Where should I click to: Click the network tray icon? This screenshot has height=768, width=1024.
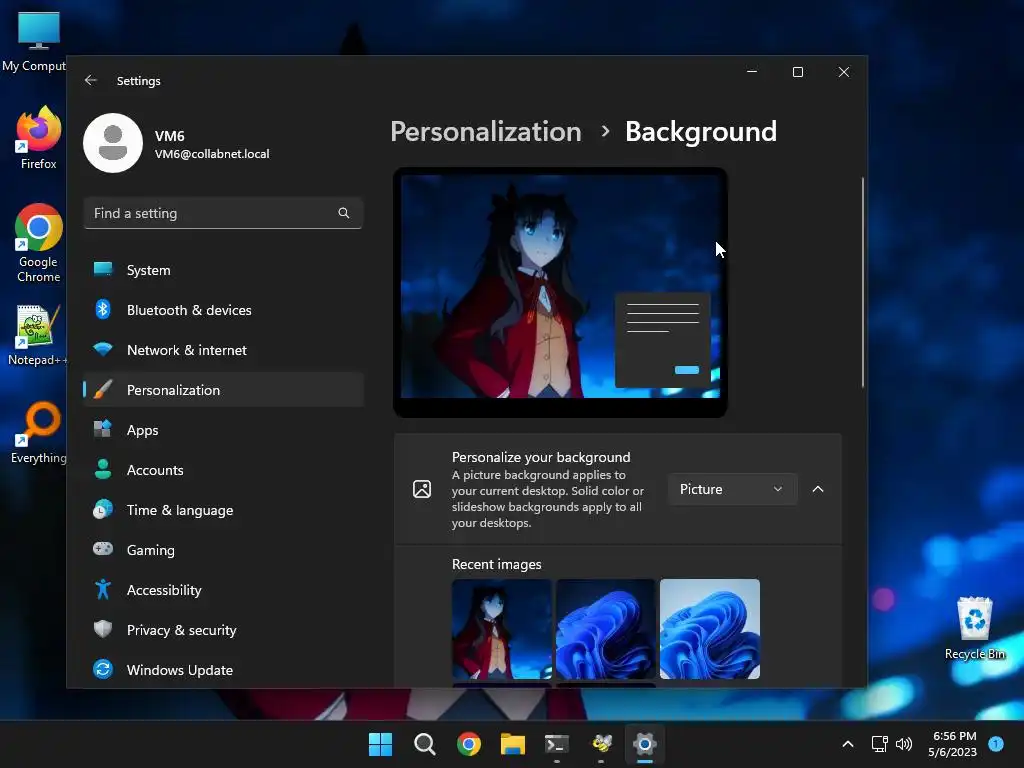[880, 744]
